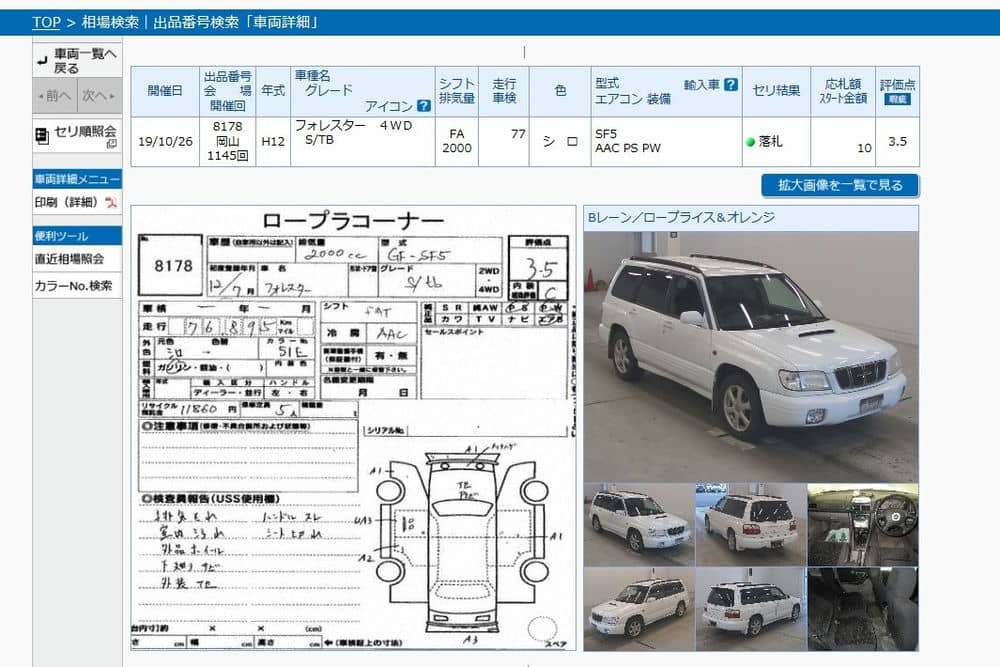Screen dimensions: 1000x667
Task: Open カラーNo.検索 tool
Action: 74,286
